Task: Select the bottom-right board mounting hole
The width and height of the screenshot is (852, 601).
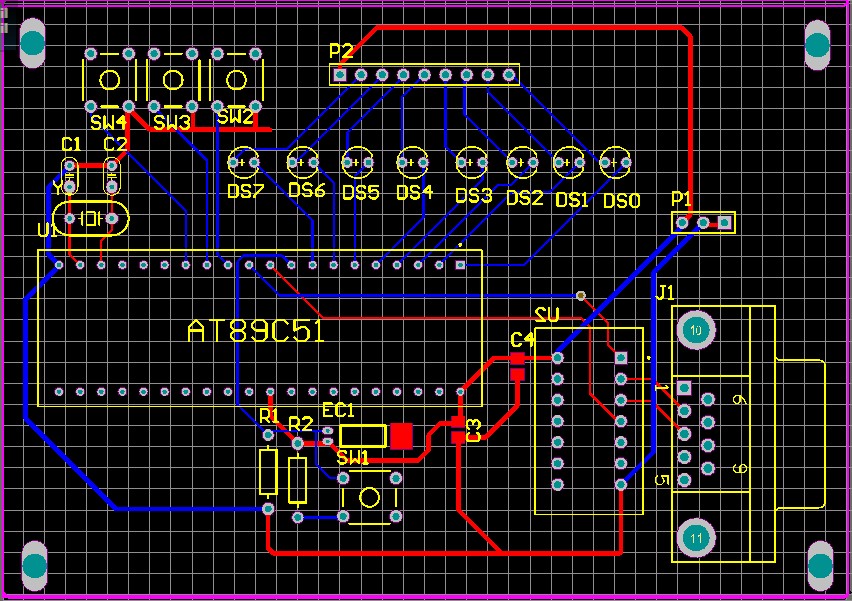Action: coord(820,566)
